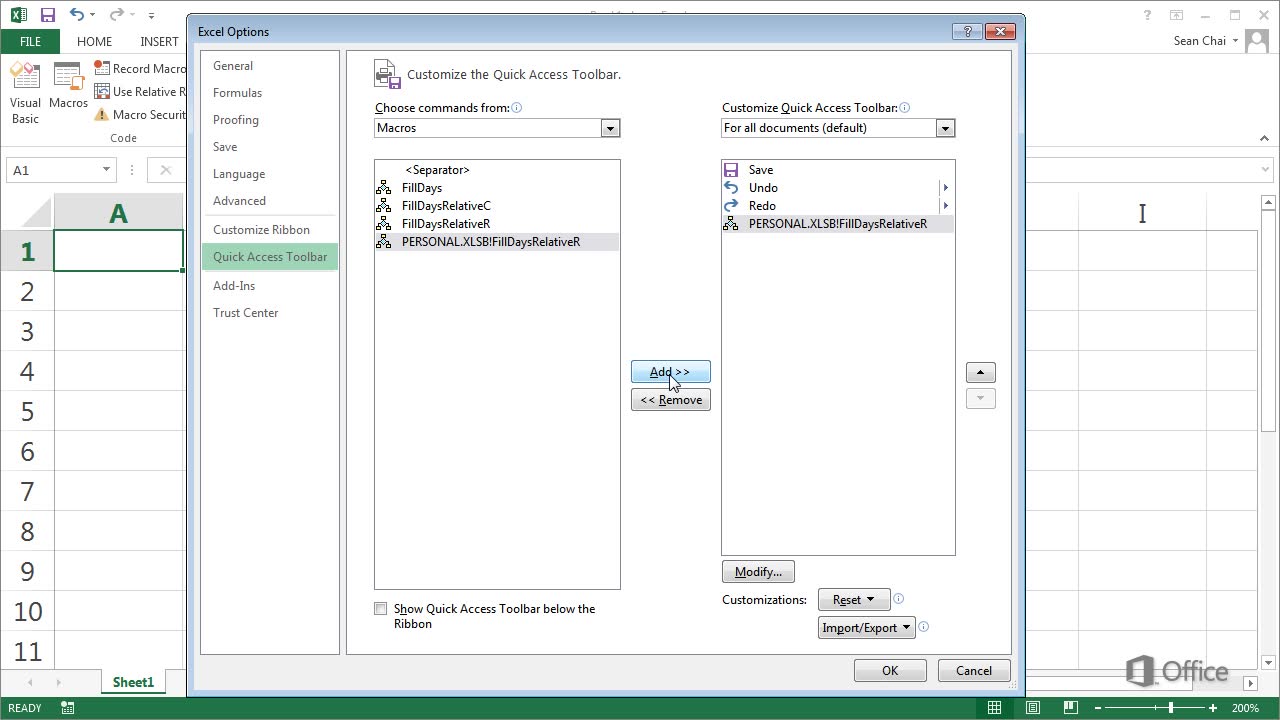Switch to Page Break Preview in status bar
The width and height of the screenshot is (1280, 720).
[x=1070, y=708]
